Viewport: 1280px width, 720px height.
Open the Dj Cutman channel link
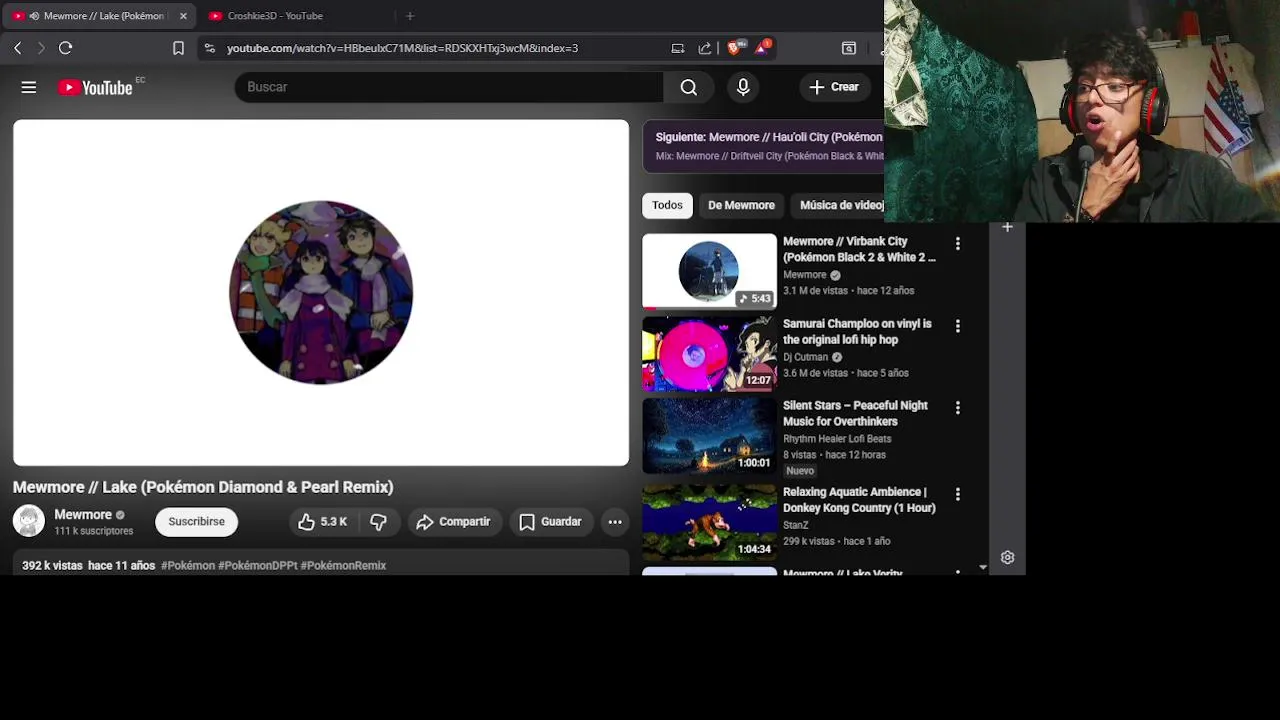[x=805, y=357]
